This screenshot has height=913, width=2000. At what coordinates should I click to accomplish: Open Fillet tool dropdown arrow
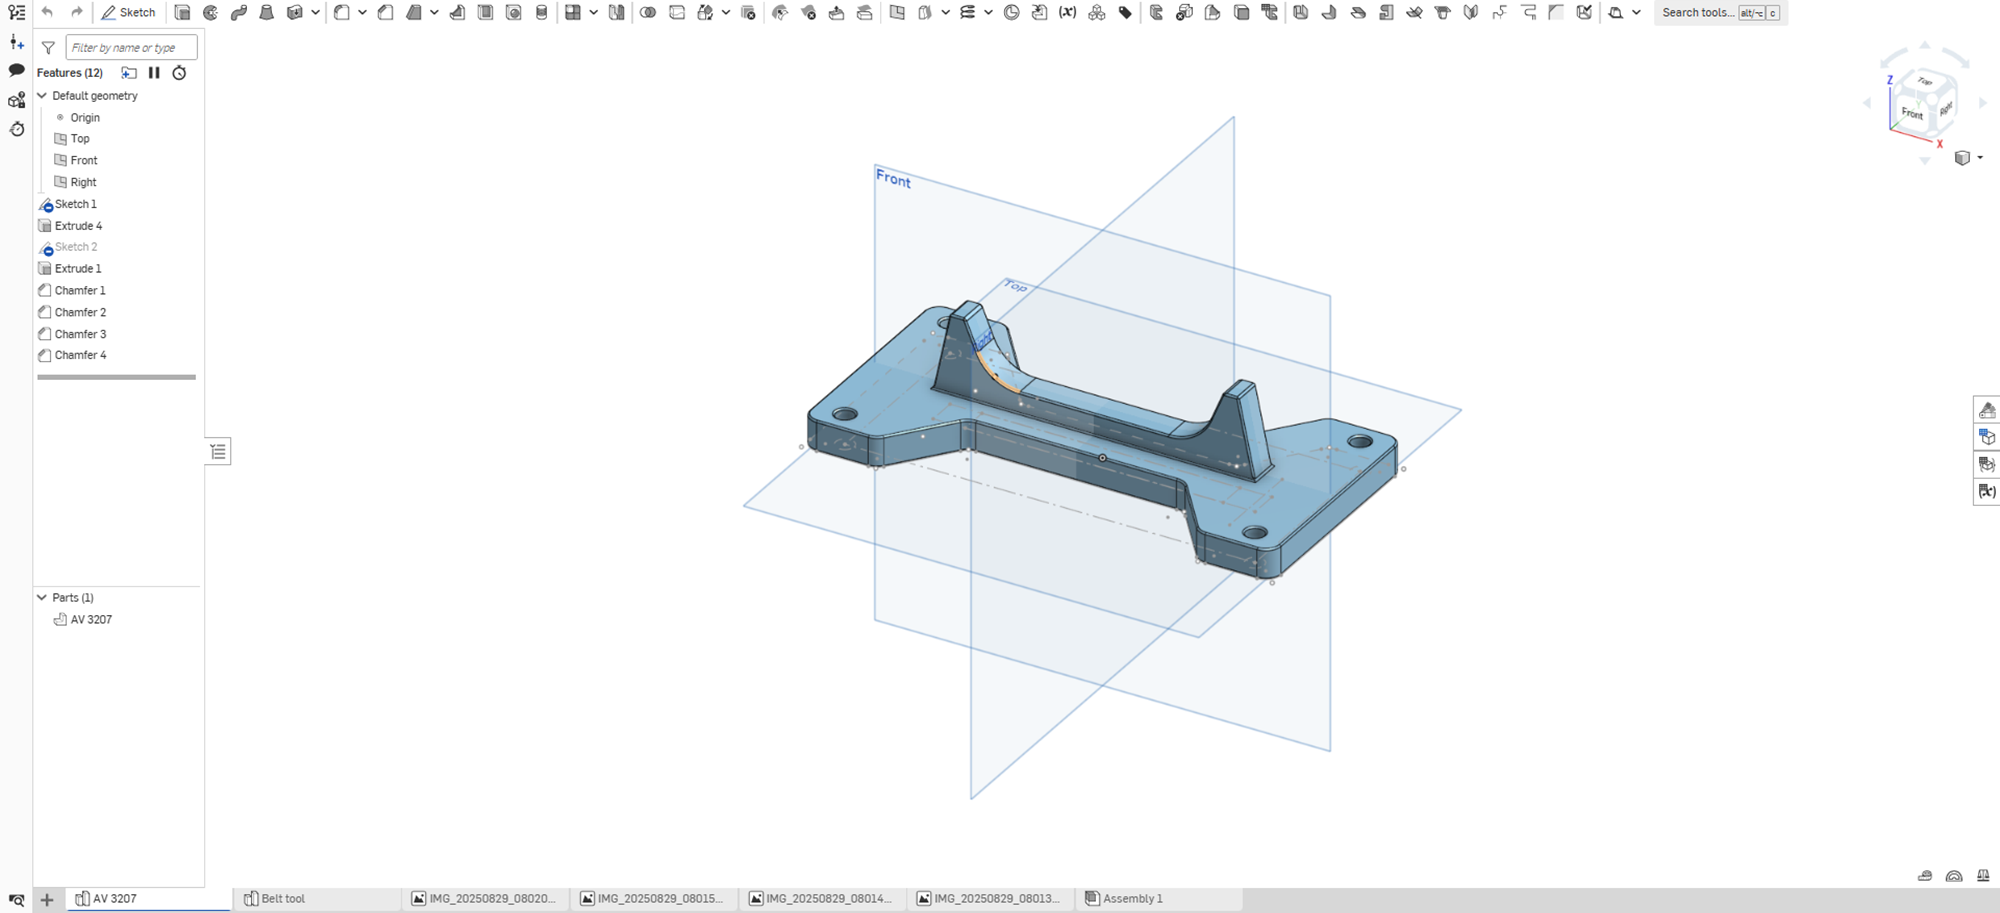click(x=362, y=13)
